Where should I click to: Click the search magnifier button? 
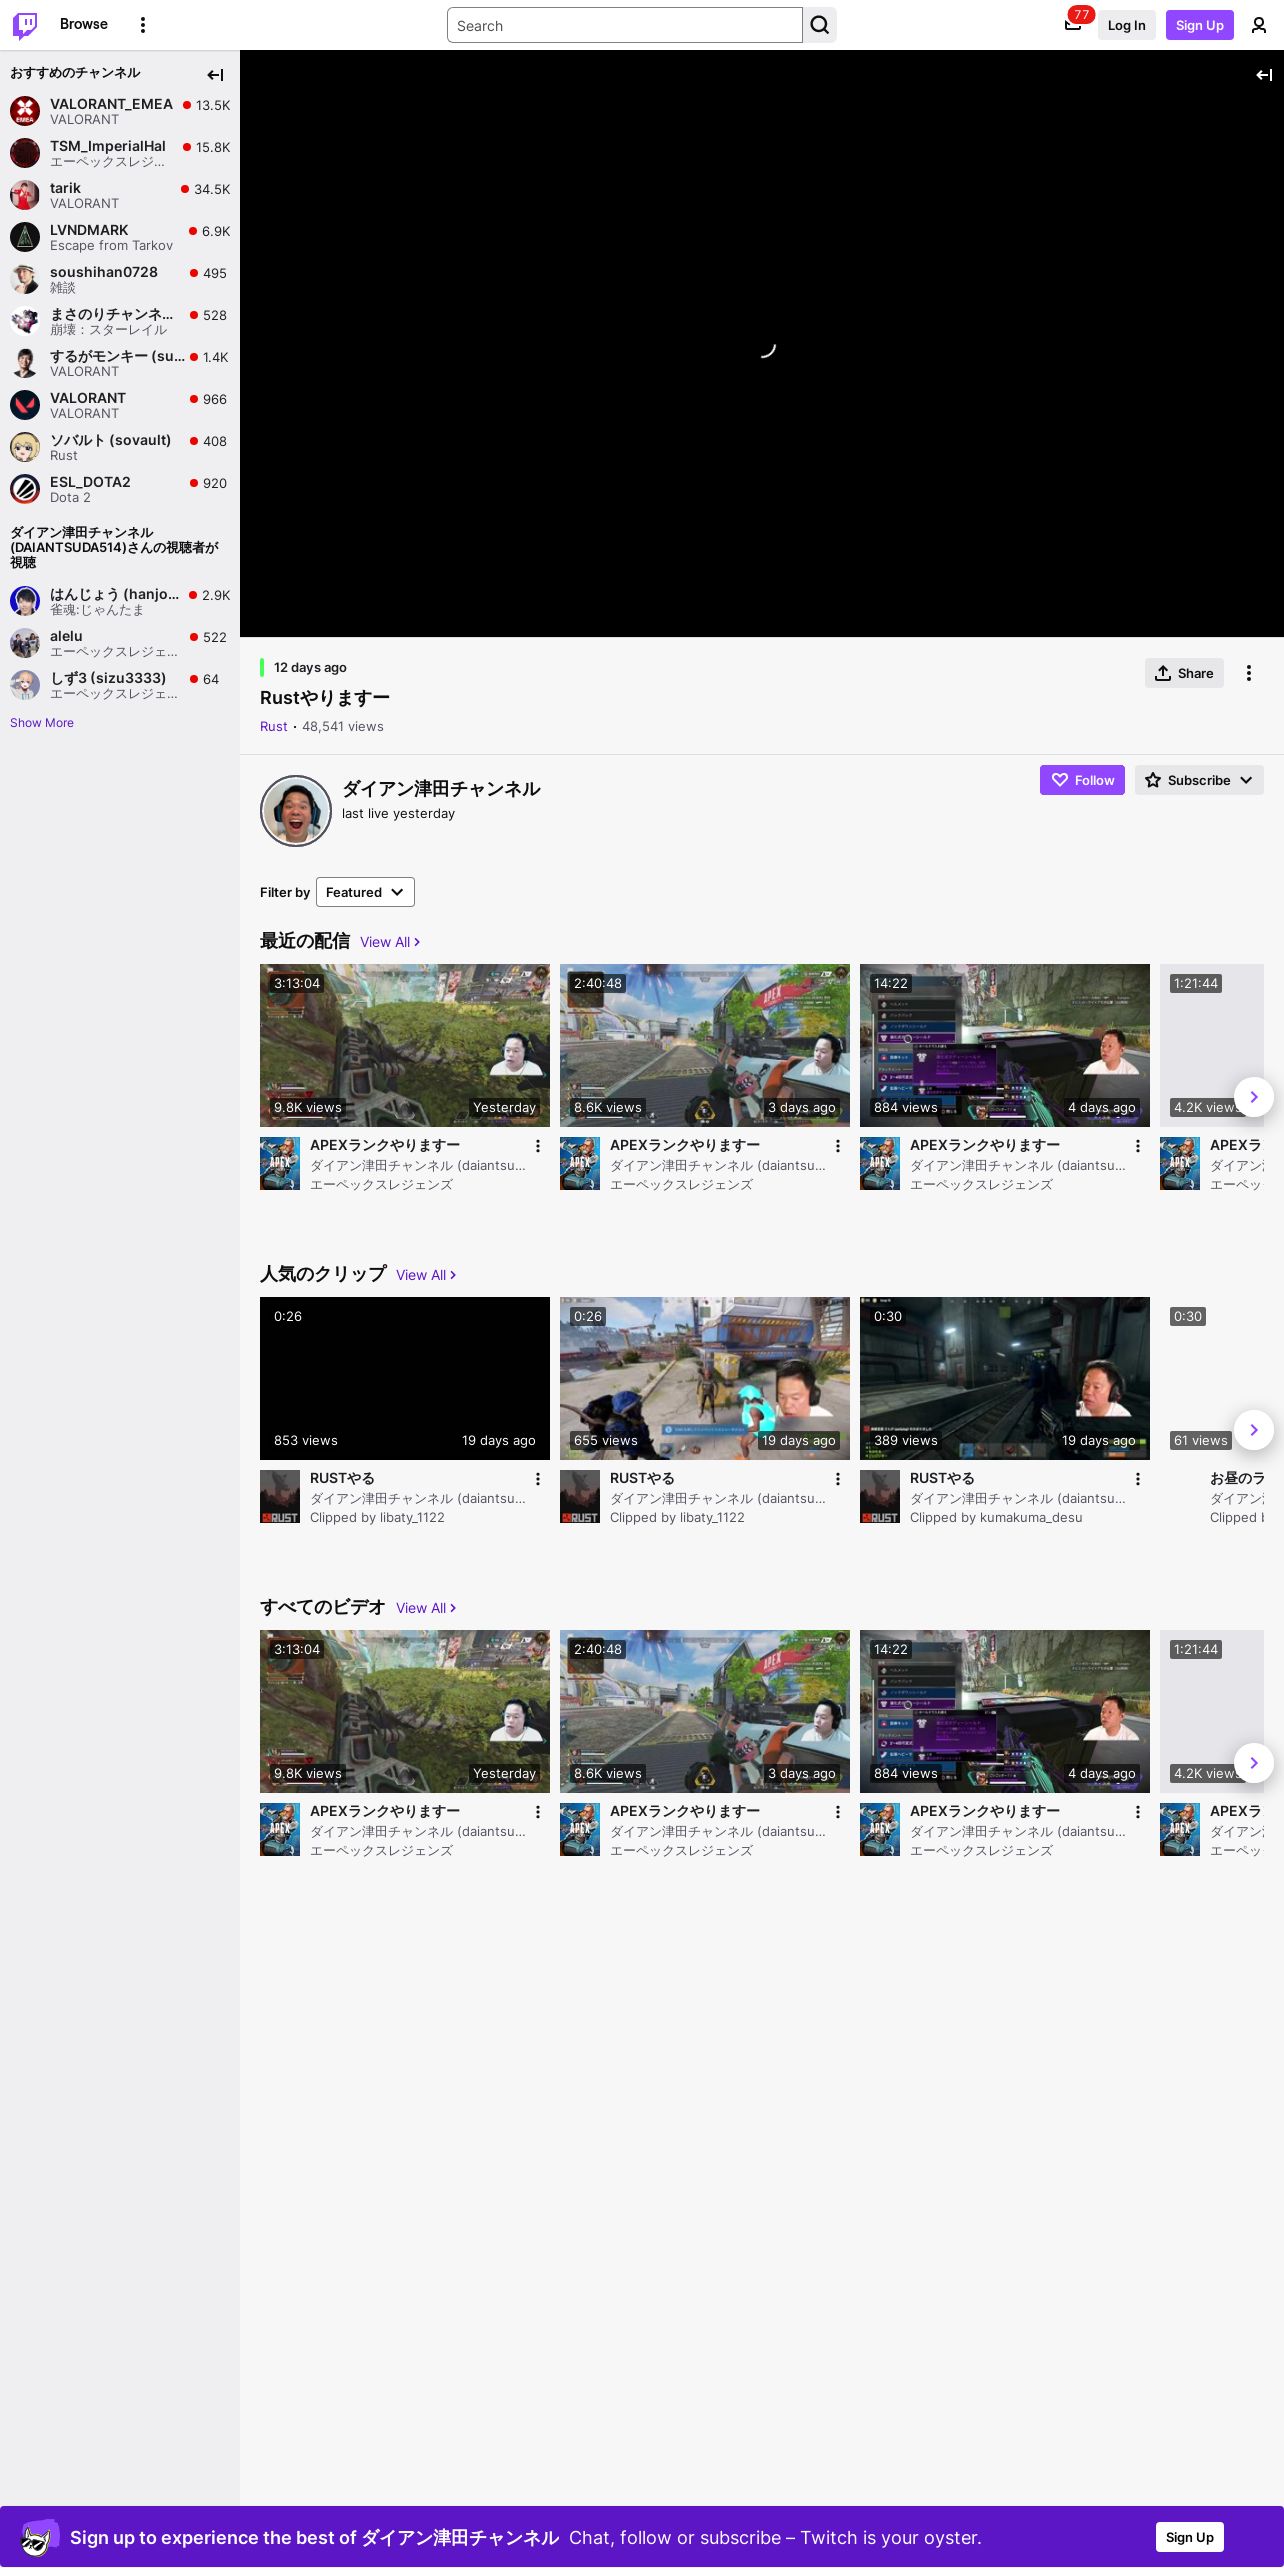click(x=820, y=25)
